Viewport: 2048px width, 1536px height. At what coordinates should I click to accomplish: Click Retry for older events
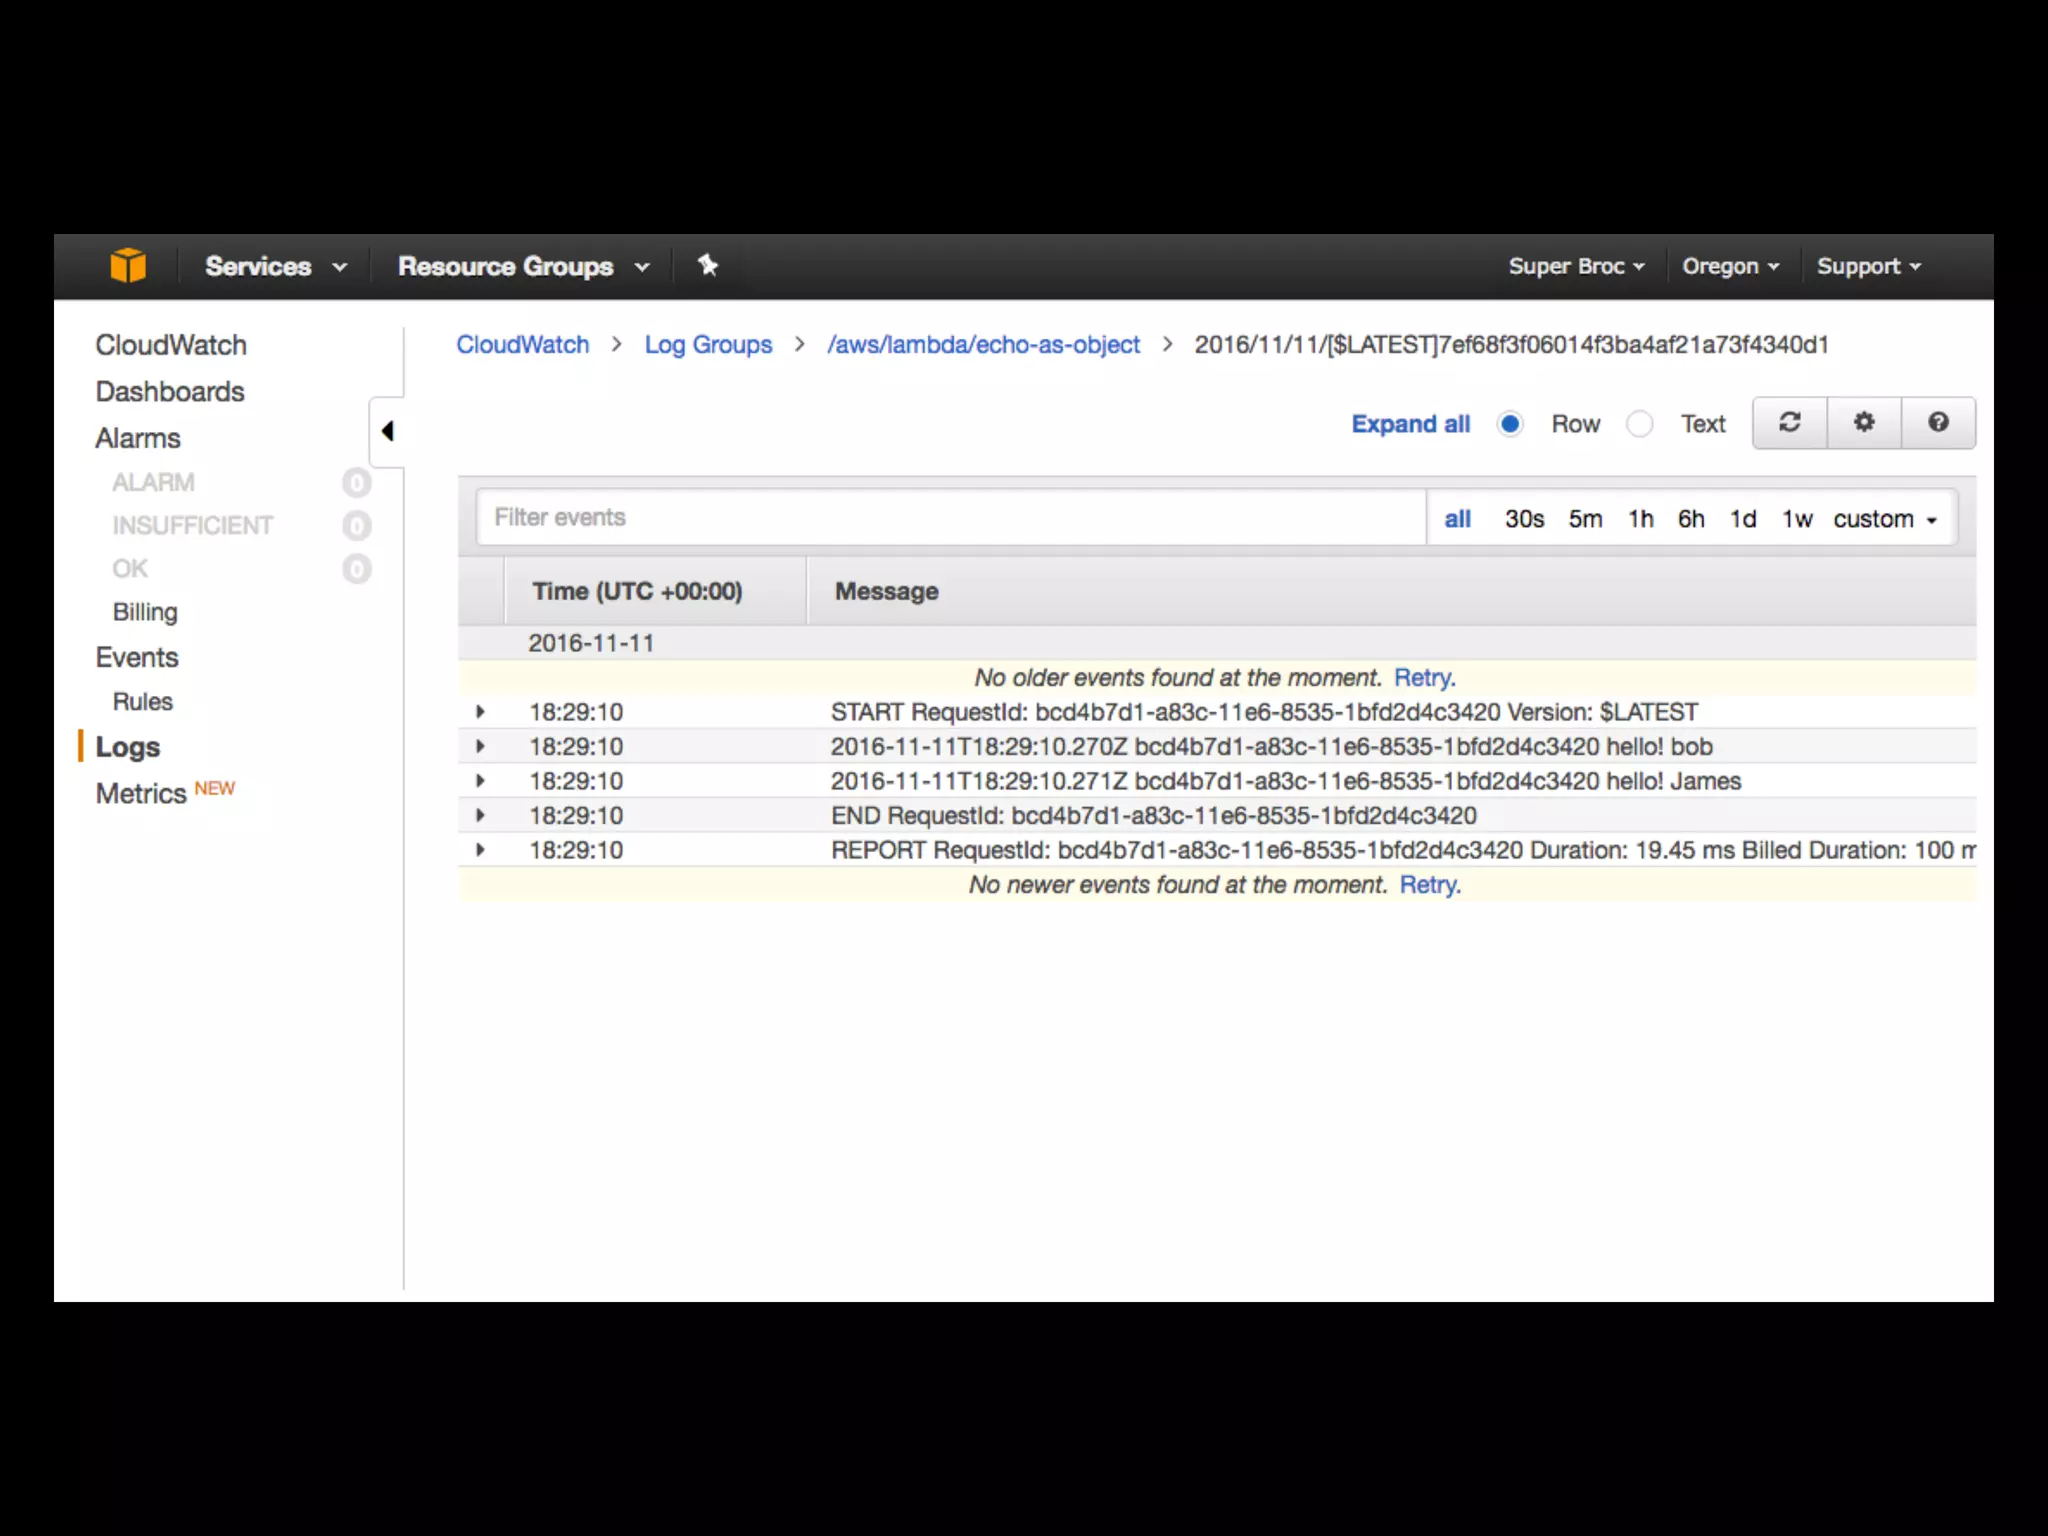pyautogui.click(x=1425, y=678)
